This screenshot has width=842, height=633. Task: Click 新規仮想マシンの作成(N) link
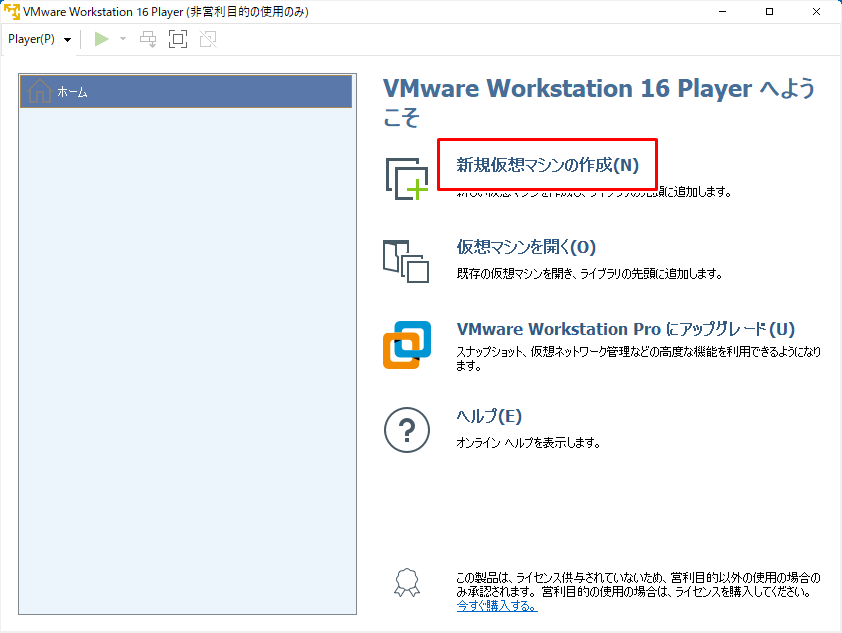(x=547, y=165)
